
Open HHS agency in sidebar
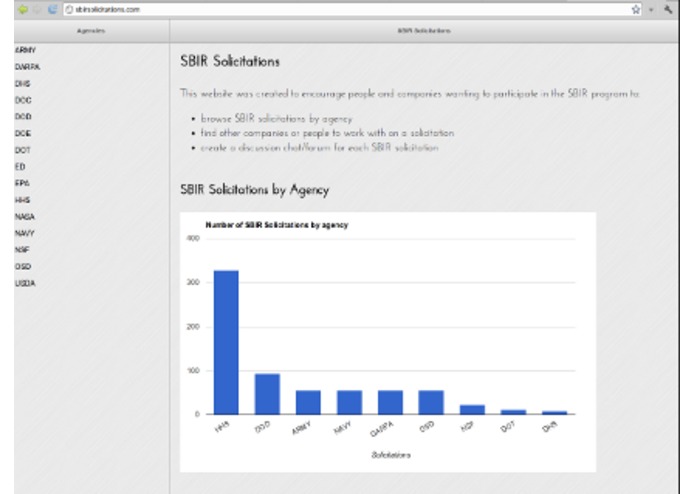coord(23,200)
